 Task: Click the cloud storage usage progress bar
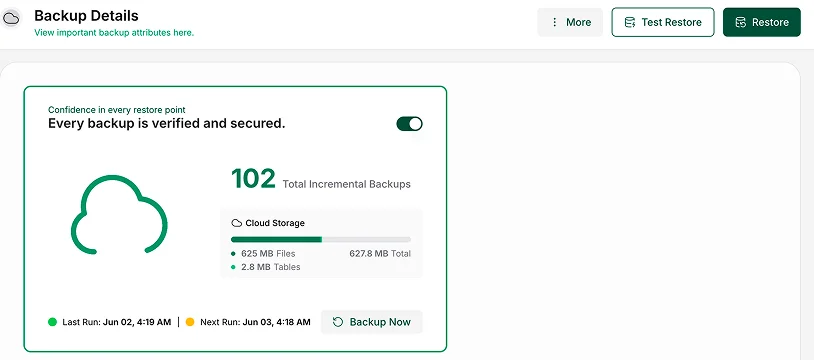(x=321, y=239)
